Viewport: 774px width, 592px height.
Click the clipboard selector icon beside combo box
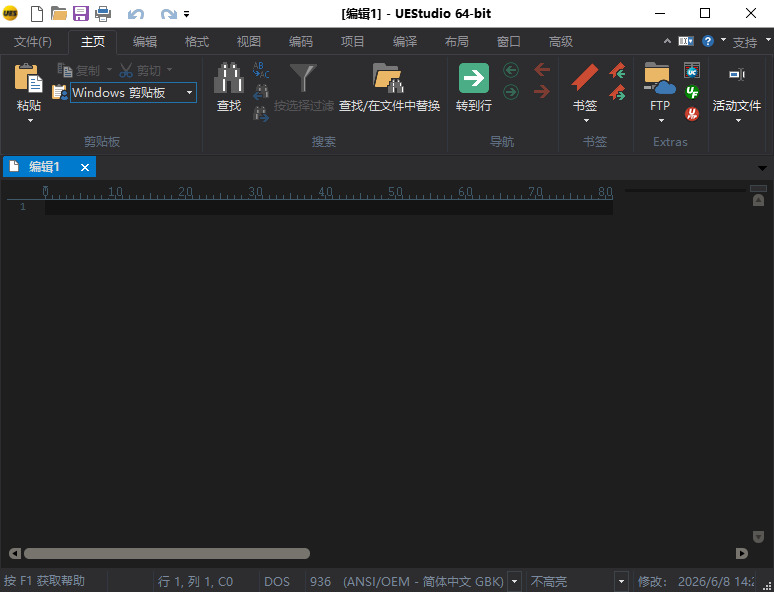(60, 92)
